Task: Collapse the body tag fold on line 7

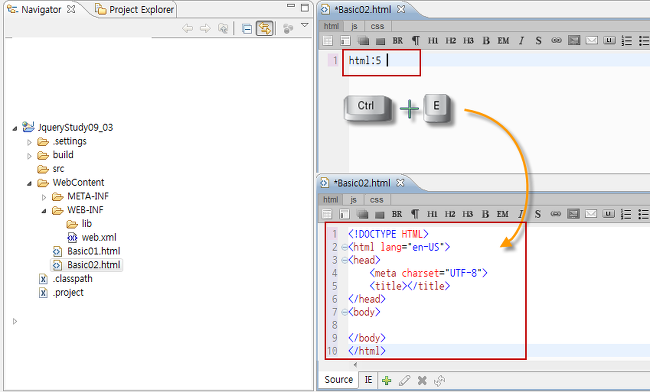Action: click(344, 312)
